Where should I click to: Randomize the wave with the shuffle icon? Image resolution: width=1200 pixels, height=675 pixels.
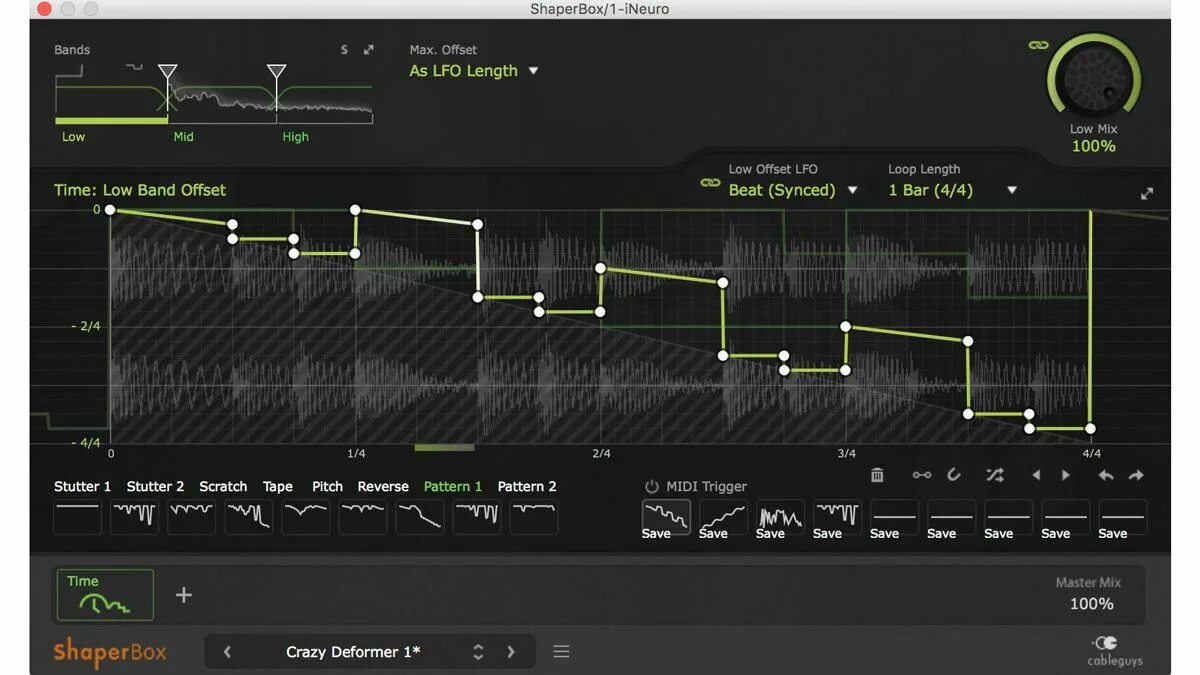[994, 475]
